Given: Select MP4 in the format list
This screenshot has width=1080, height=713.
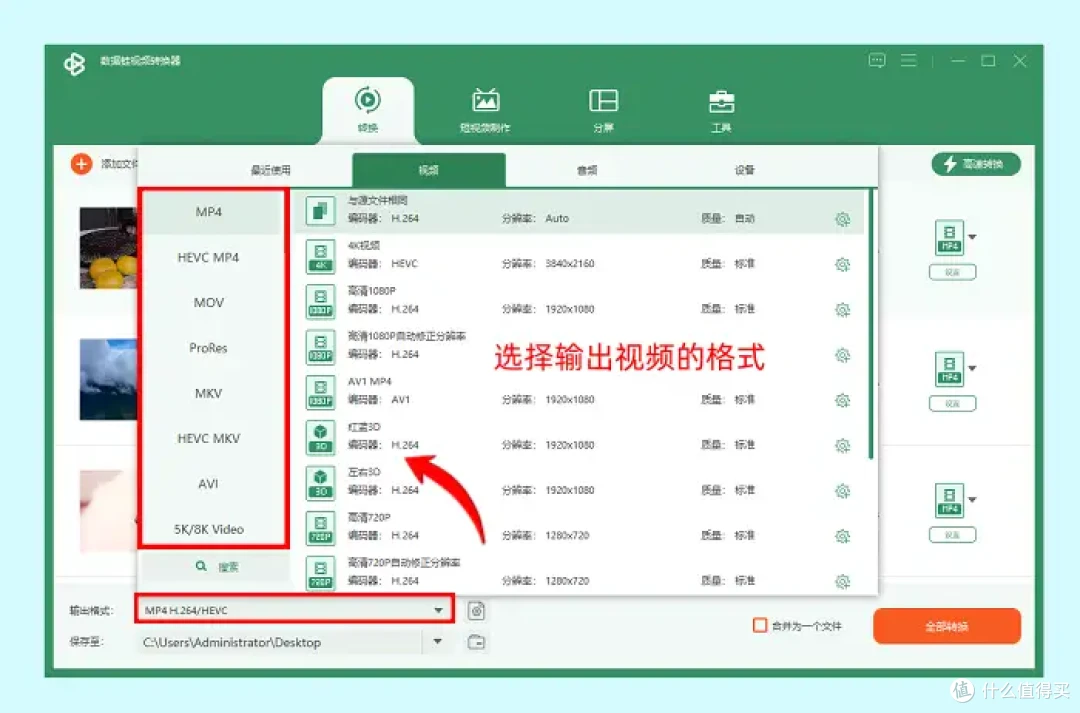Looking at the screenshot, I should pos(209,212).
